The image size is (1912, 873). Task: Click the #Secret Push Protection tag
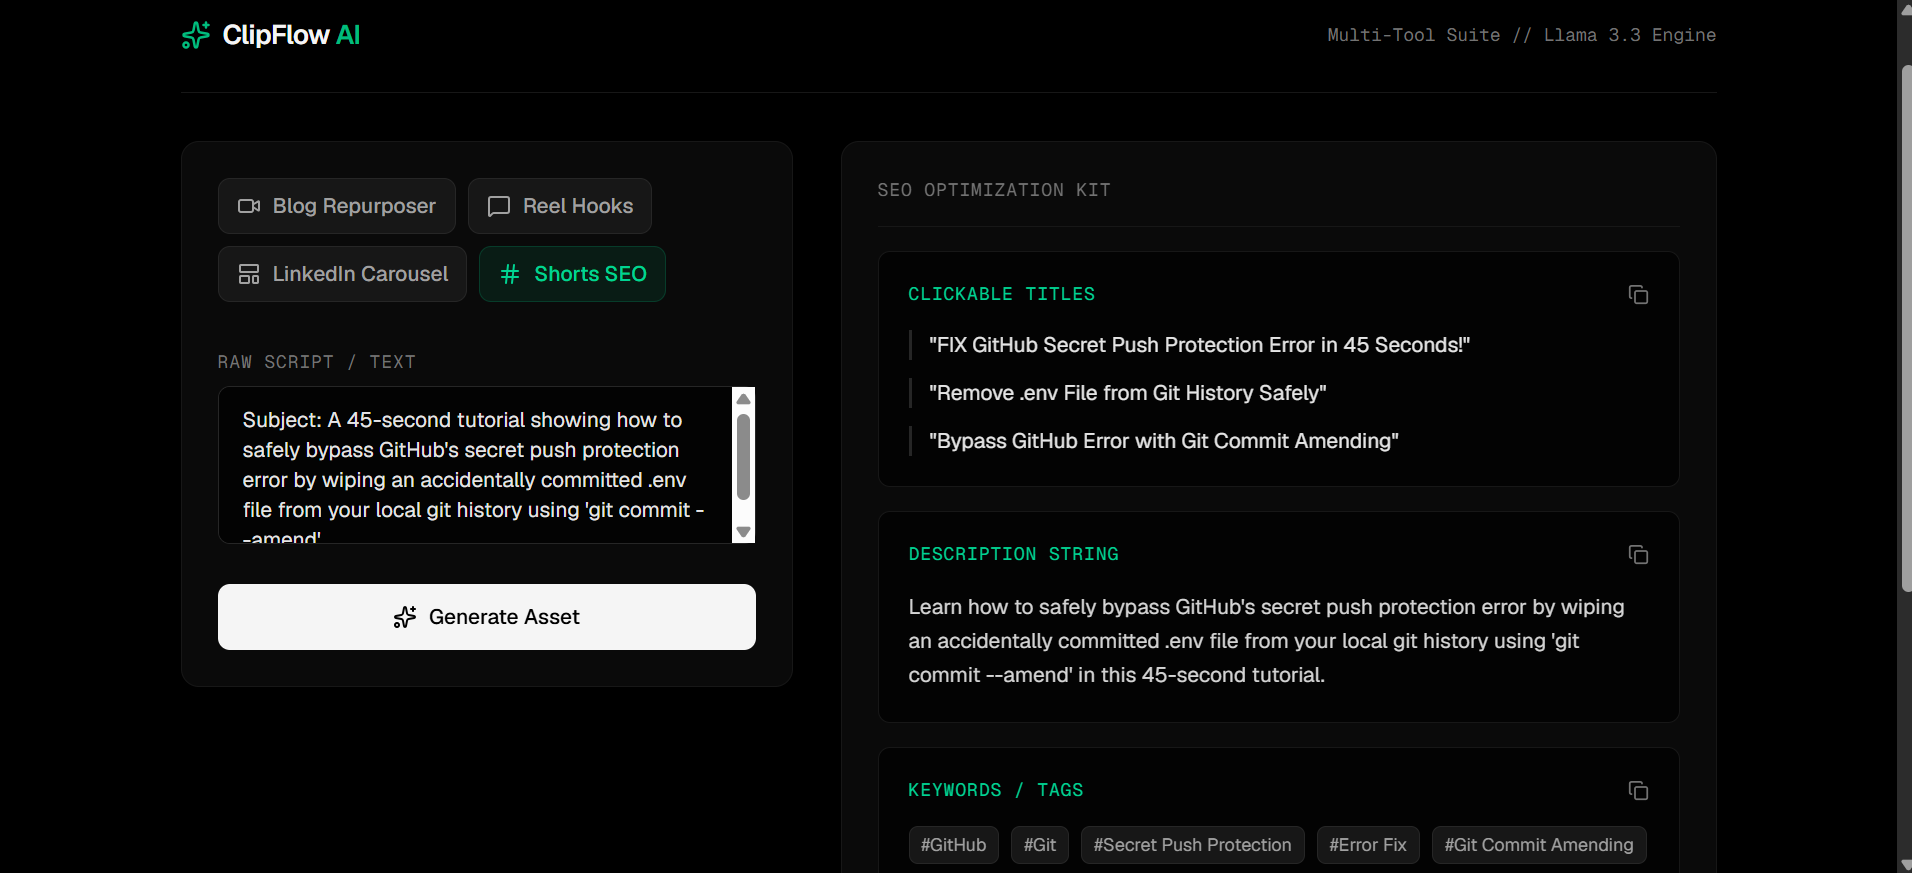[x=1192, y=845]
